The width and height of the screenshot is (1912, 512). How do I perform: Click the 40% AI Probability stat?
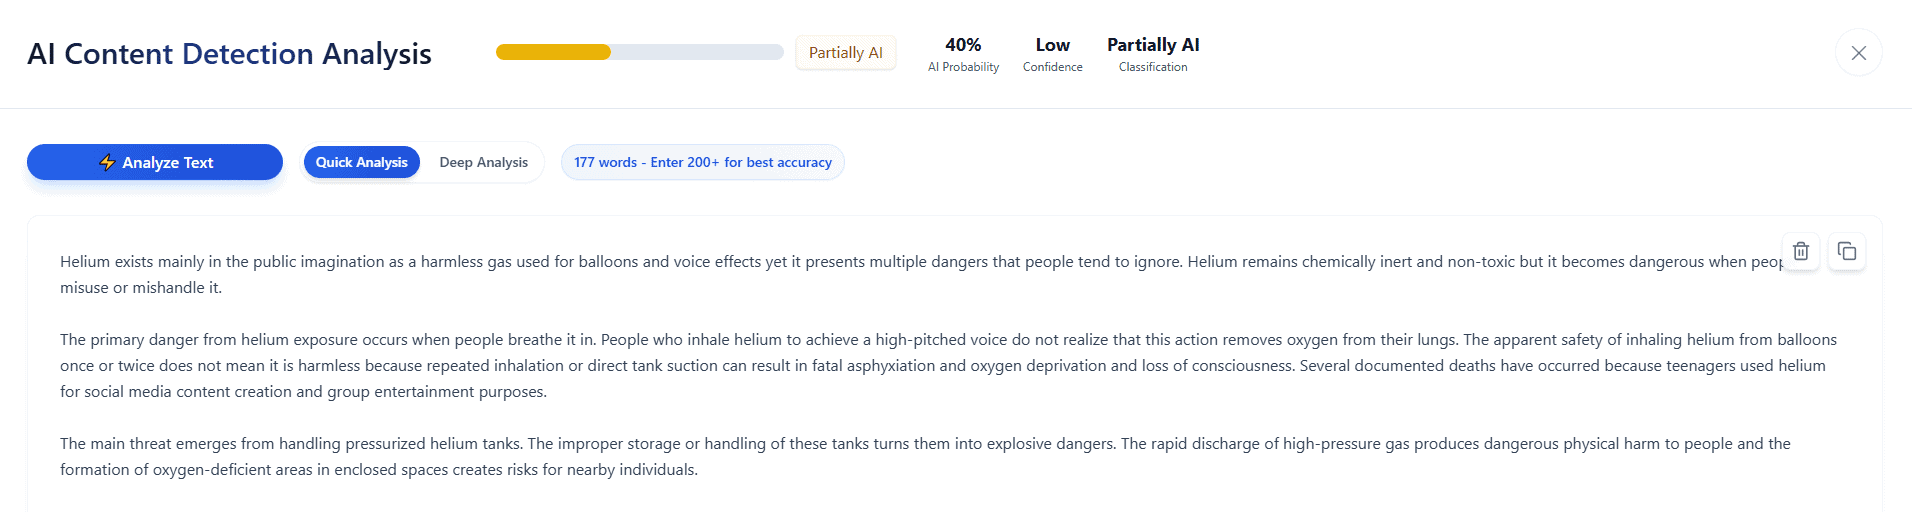coord(963,54)
